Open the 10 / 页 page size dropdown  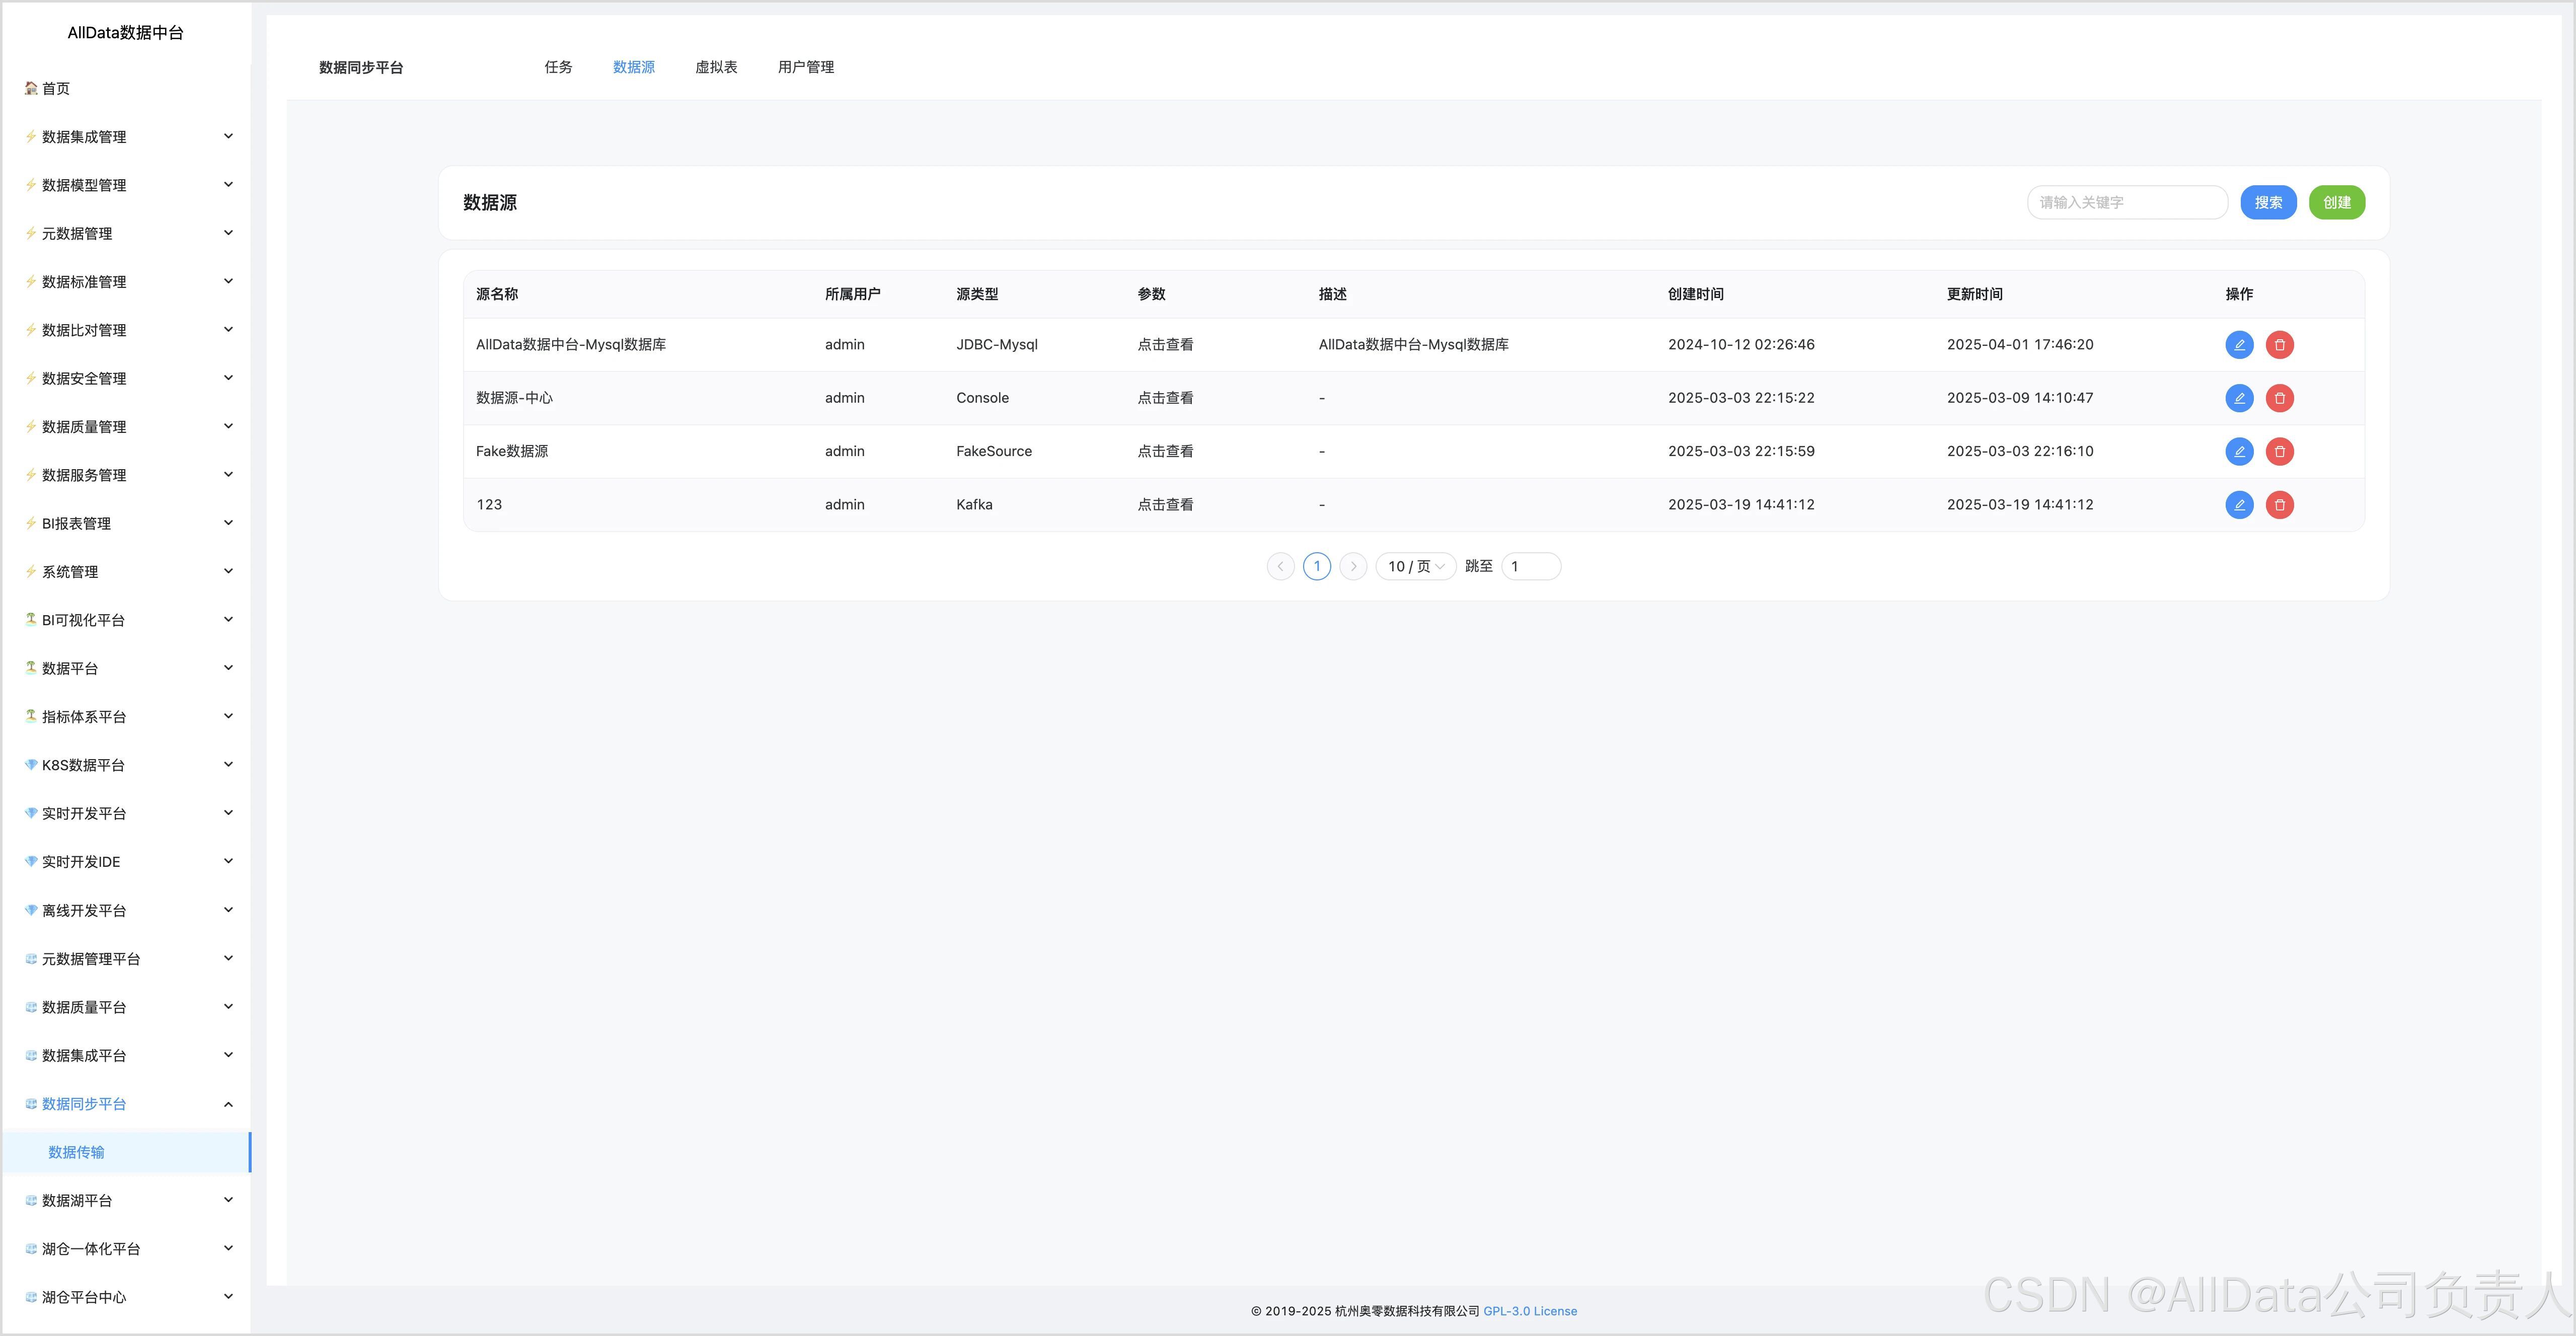tap(1415, 566)
